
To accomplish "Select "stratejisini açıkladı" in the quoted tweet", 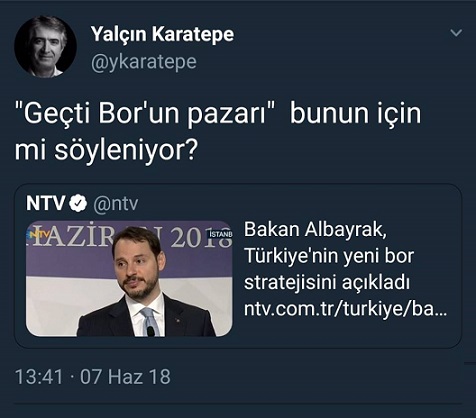I will (327, 283).
